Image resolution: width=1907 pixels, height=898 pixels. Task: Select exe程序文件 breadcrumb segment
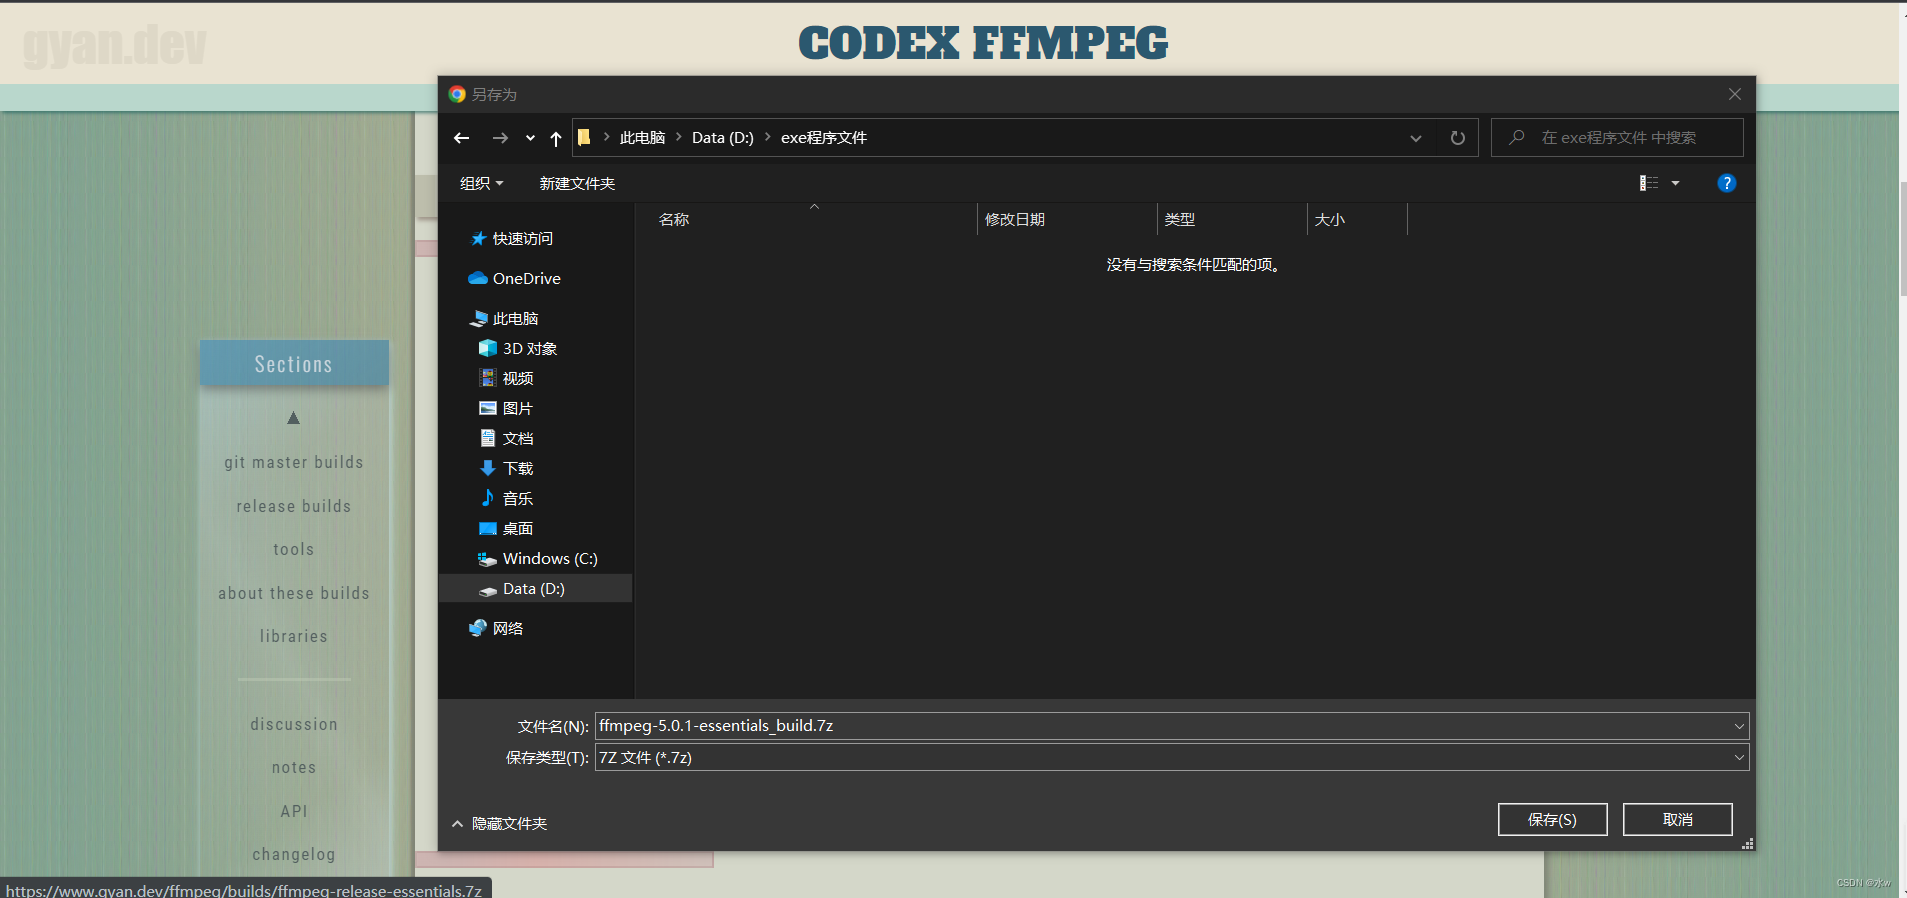tap(823, 138)
